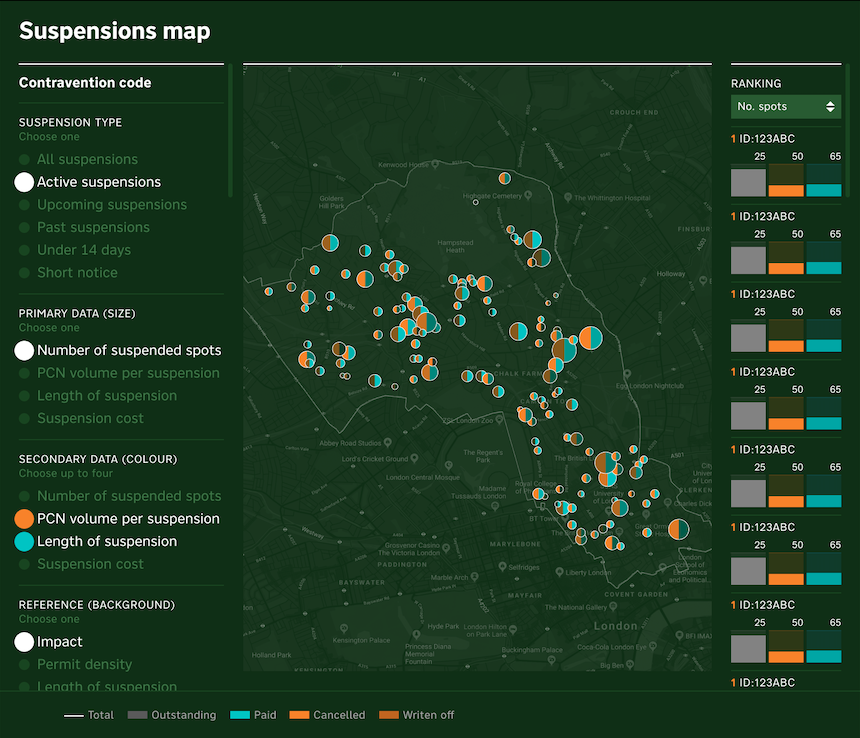Select the London Hilton on Park Lane pin
This screenshot has height=738, width=860.
[x=513, y=629]
